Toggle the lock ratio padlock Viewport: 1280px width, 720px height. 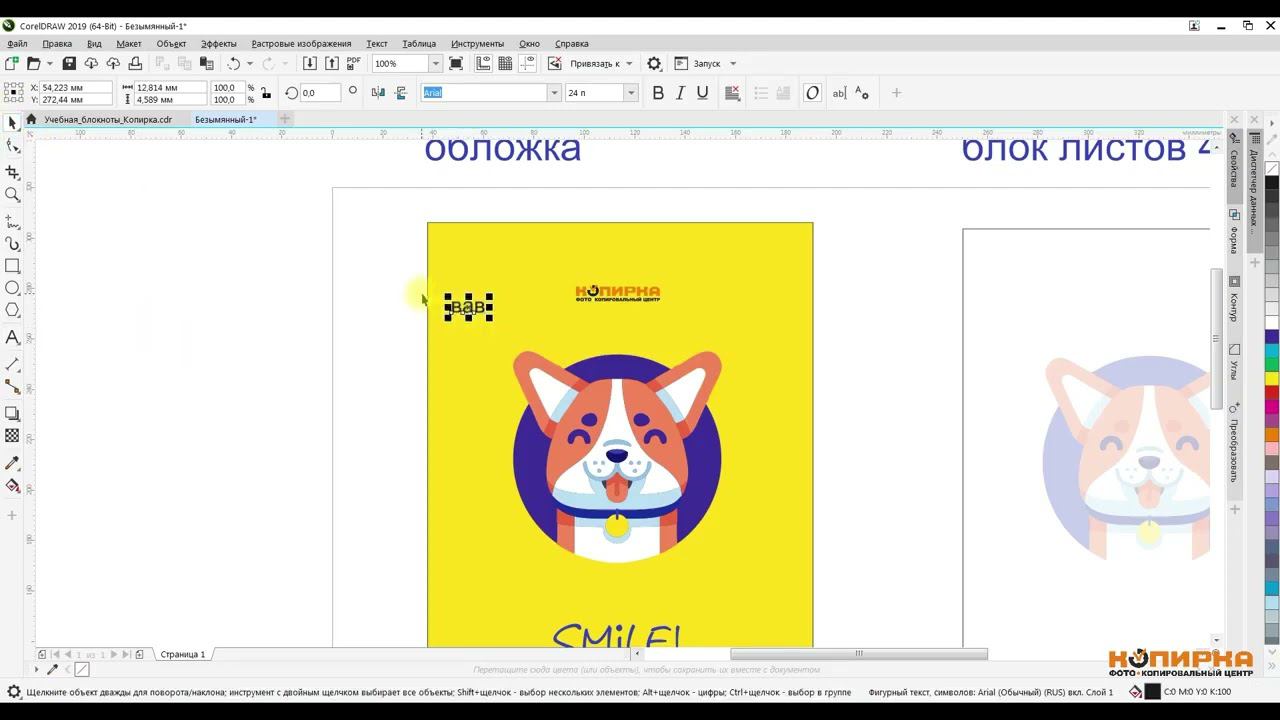[x=265, y=93]
